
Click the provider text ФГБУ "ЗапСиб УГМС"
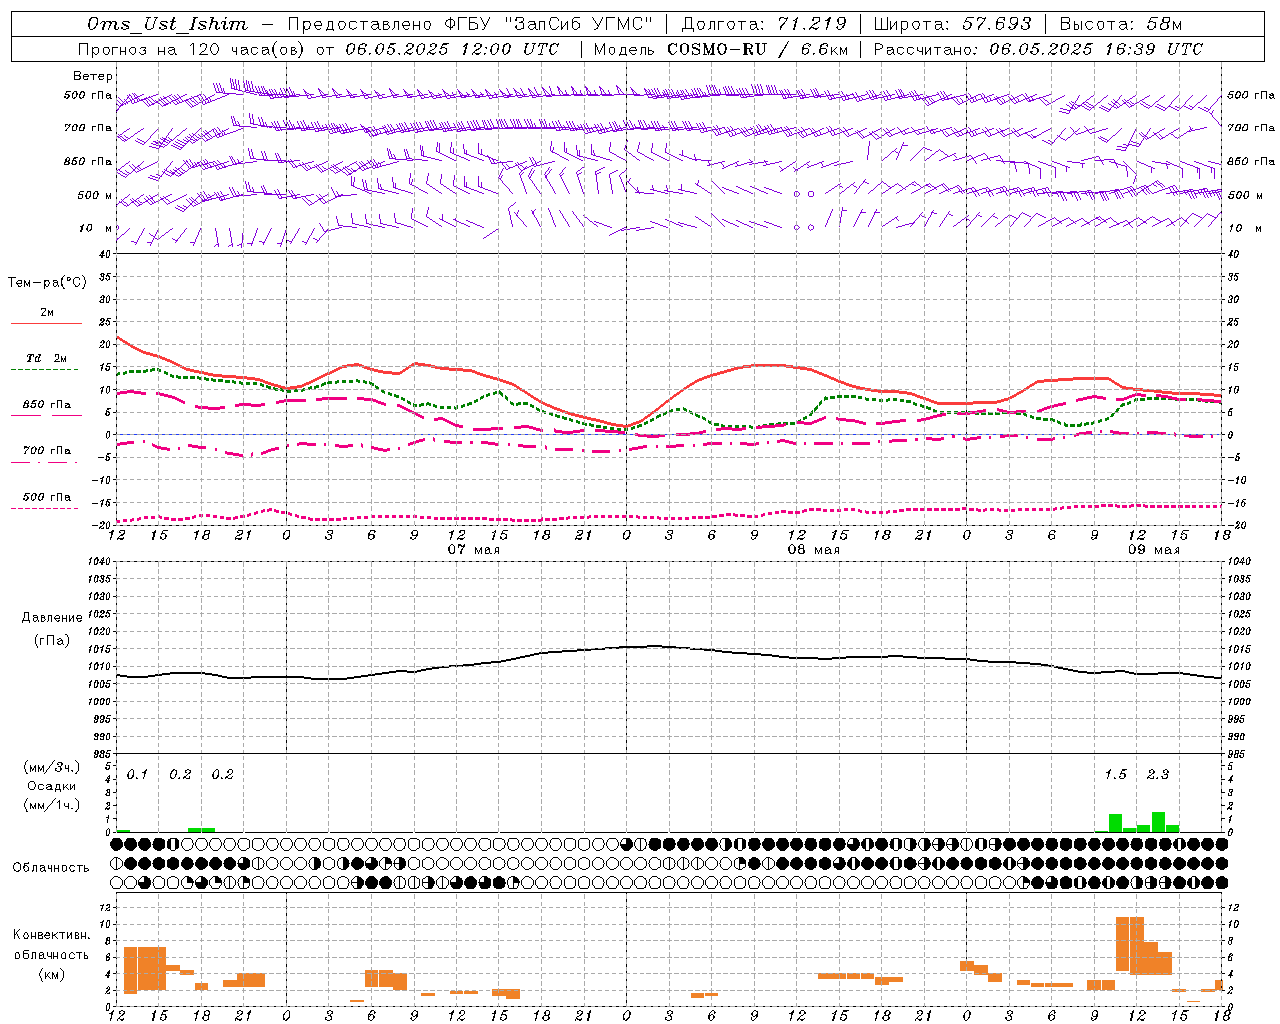pos(547,24)
